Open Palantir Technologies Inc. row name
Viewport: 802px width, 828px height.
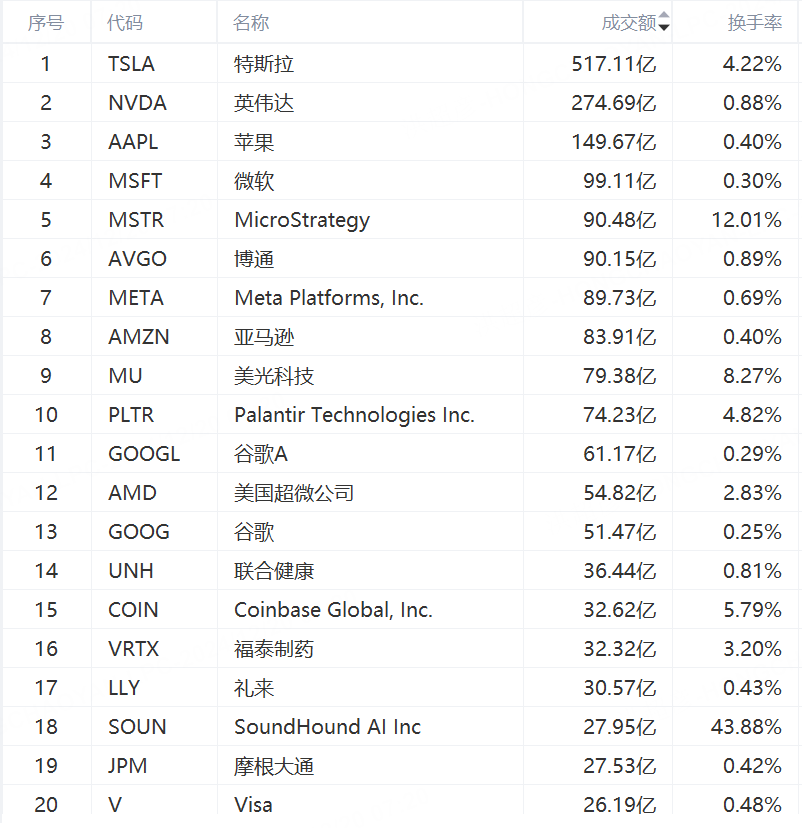(354, 415)
